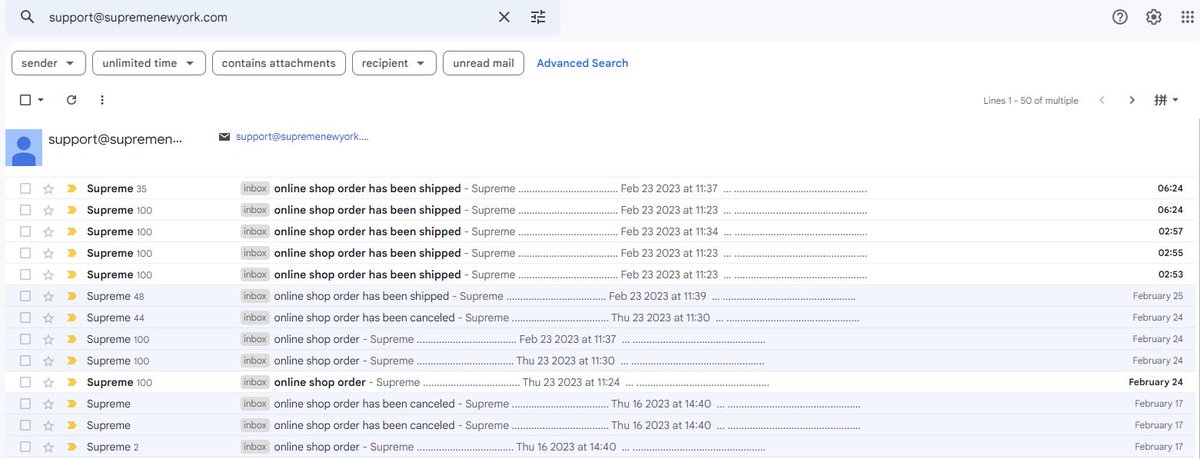
Task: Open the Settings gear icon
Action: point(1154,17)
